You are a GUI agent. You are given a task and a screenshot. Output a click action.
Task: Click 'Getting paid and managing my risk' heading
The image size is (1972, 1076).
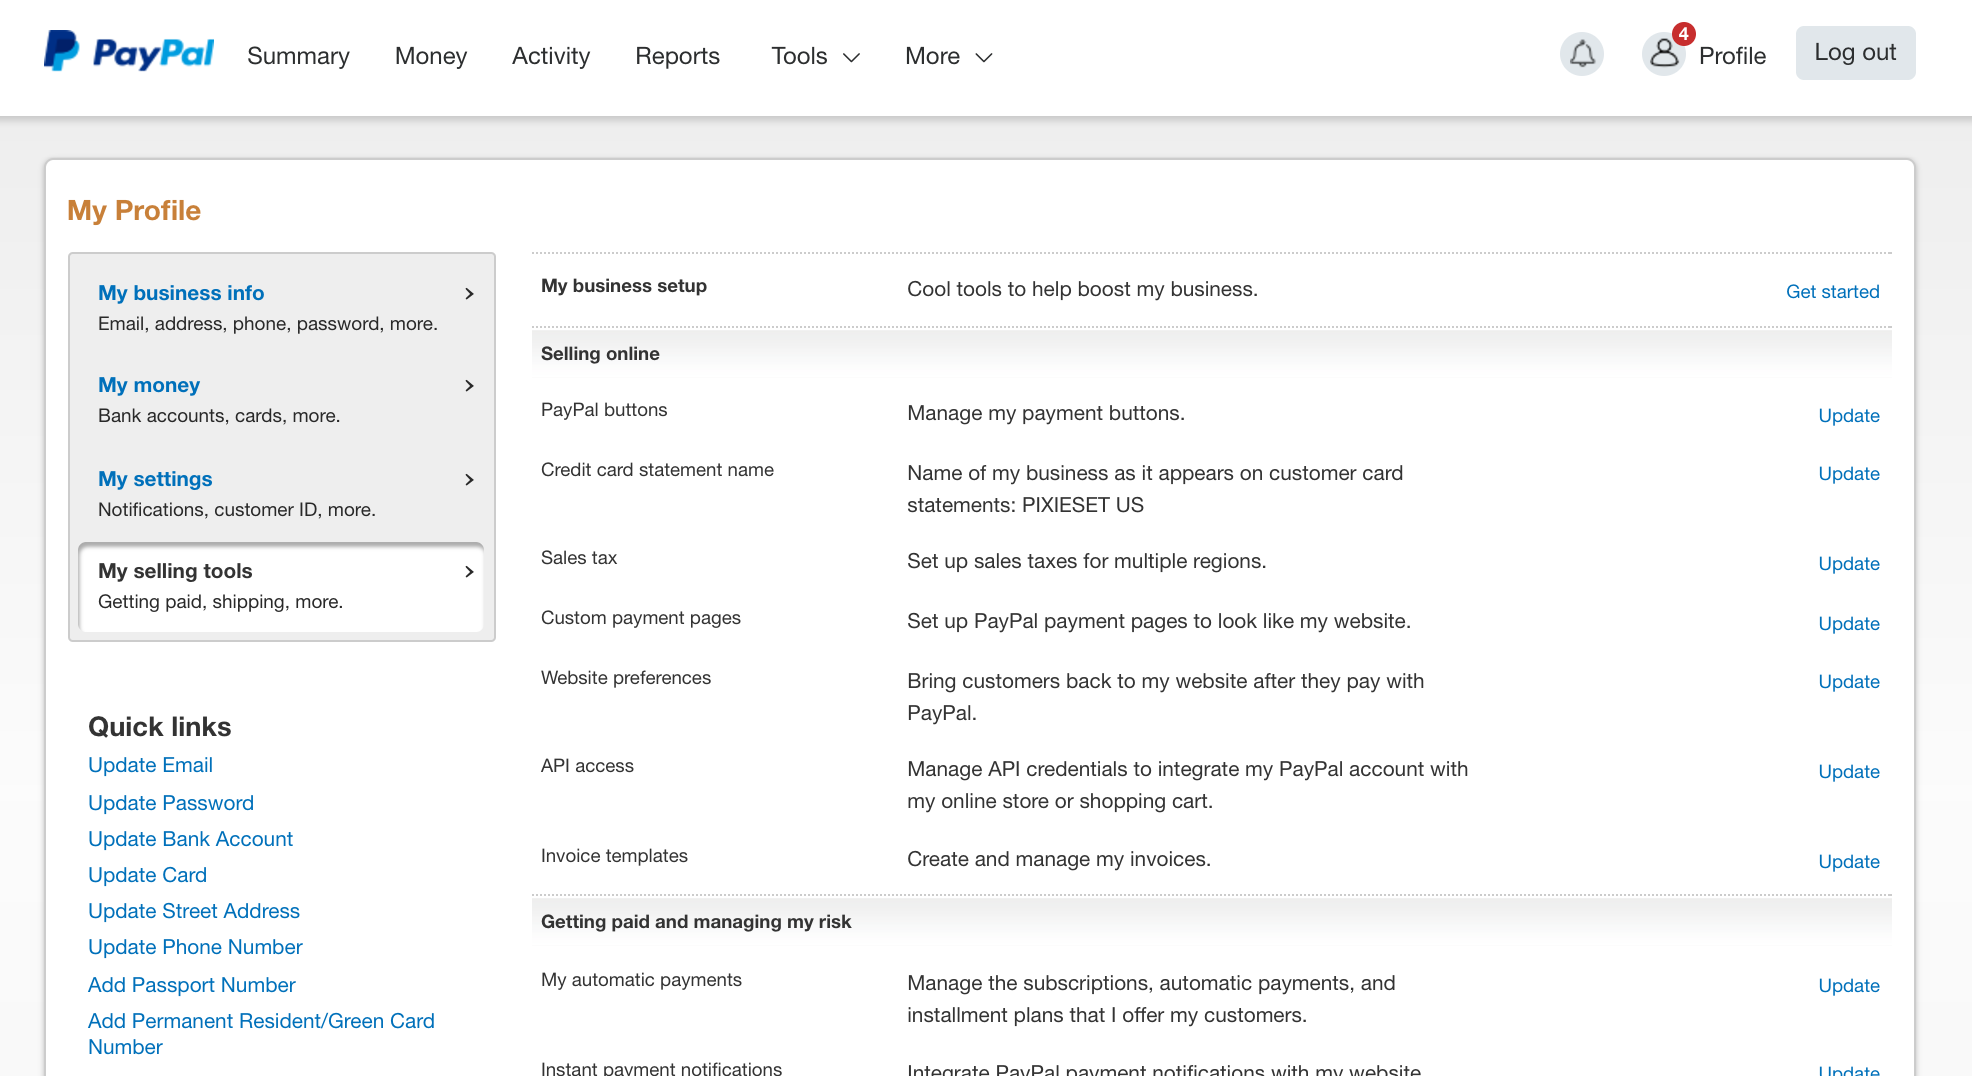[x=696, y=922]
